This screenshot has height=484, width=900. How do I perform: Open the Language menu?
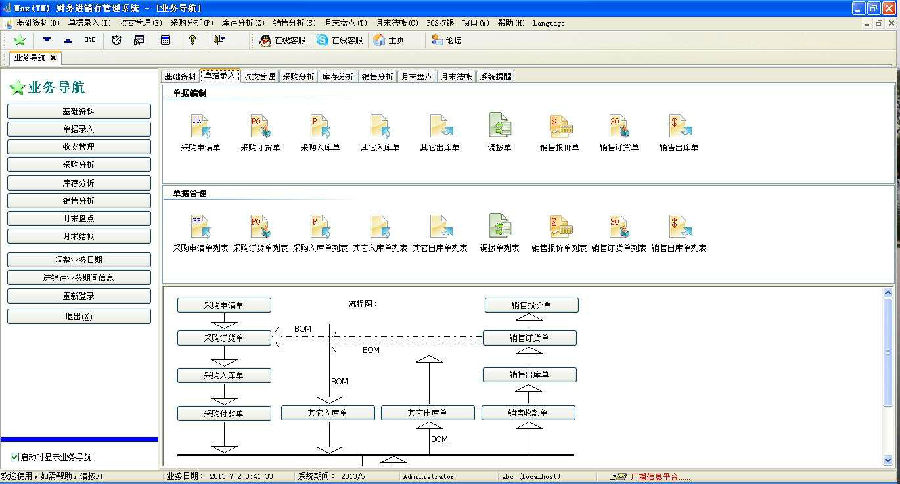coord(548,23)
